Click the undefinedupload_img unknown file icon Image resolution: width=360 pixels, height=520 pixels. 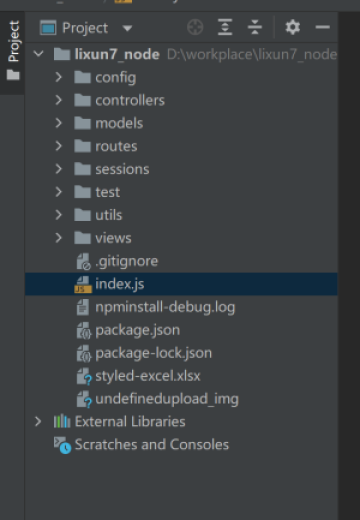coord(84,399)
